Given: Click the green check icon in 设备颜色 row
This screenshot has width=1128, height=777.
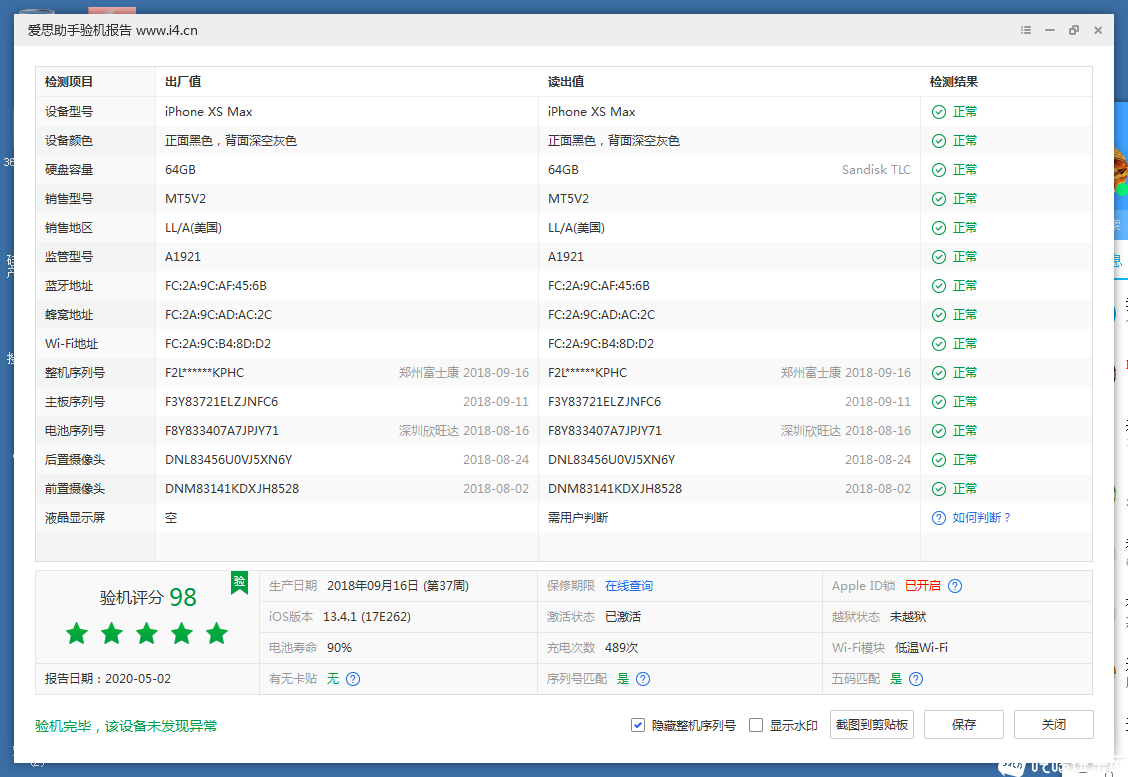Looking at the screenshot, I should [x=939, y=141].
